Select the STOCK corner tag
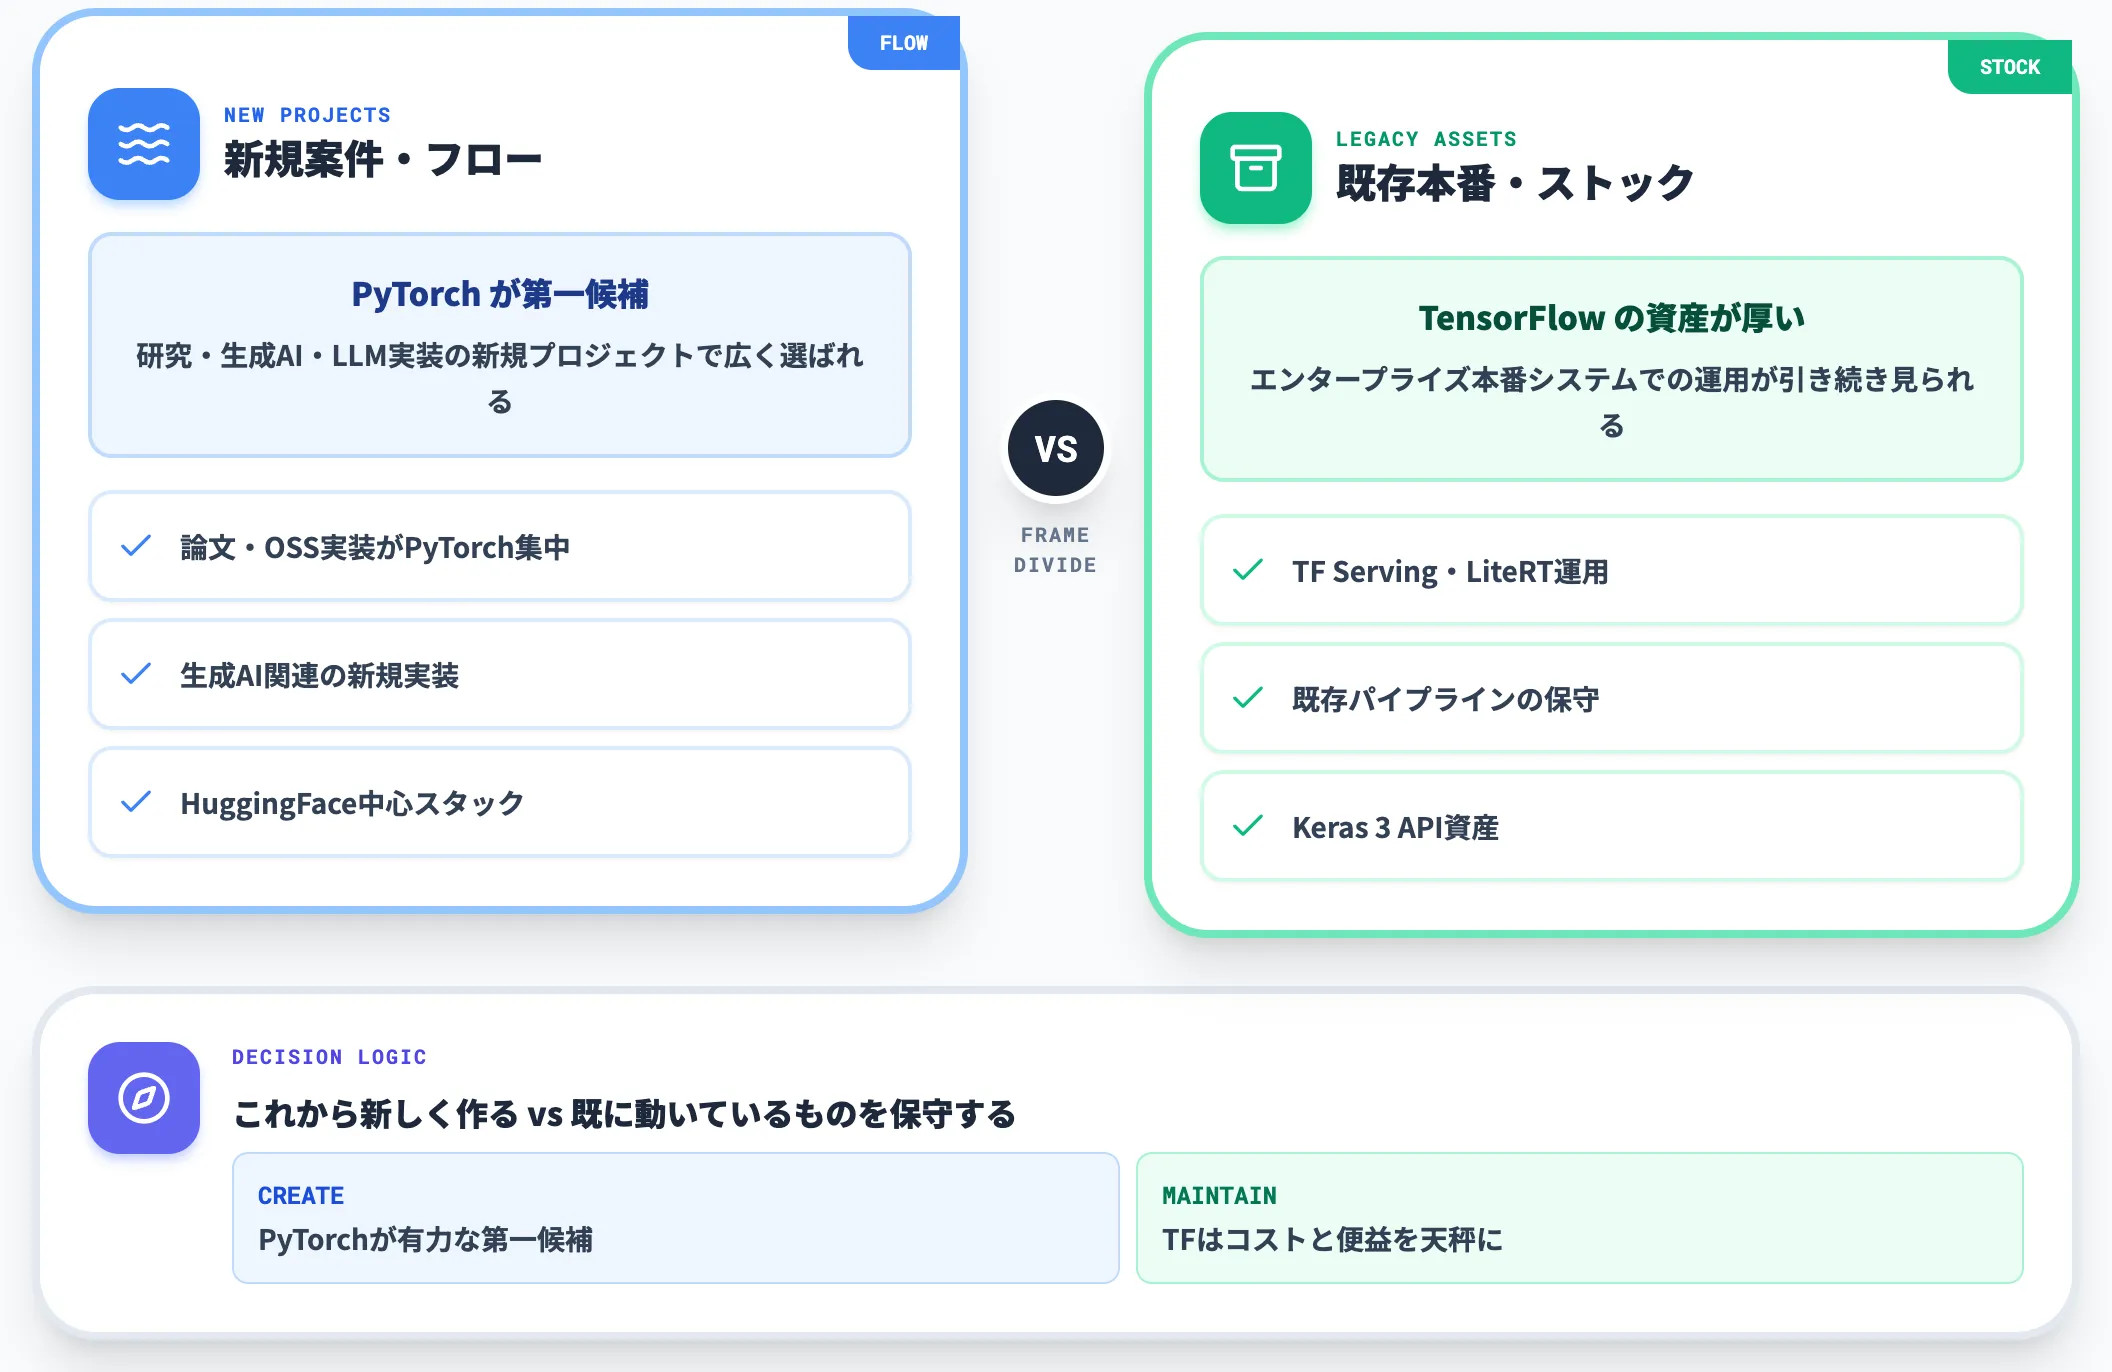This screenshot has width=2112, height=1372. tap(2010, 67)
